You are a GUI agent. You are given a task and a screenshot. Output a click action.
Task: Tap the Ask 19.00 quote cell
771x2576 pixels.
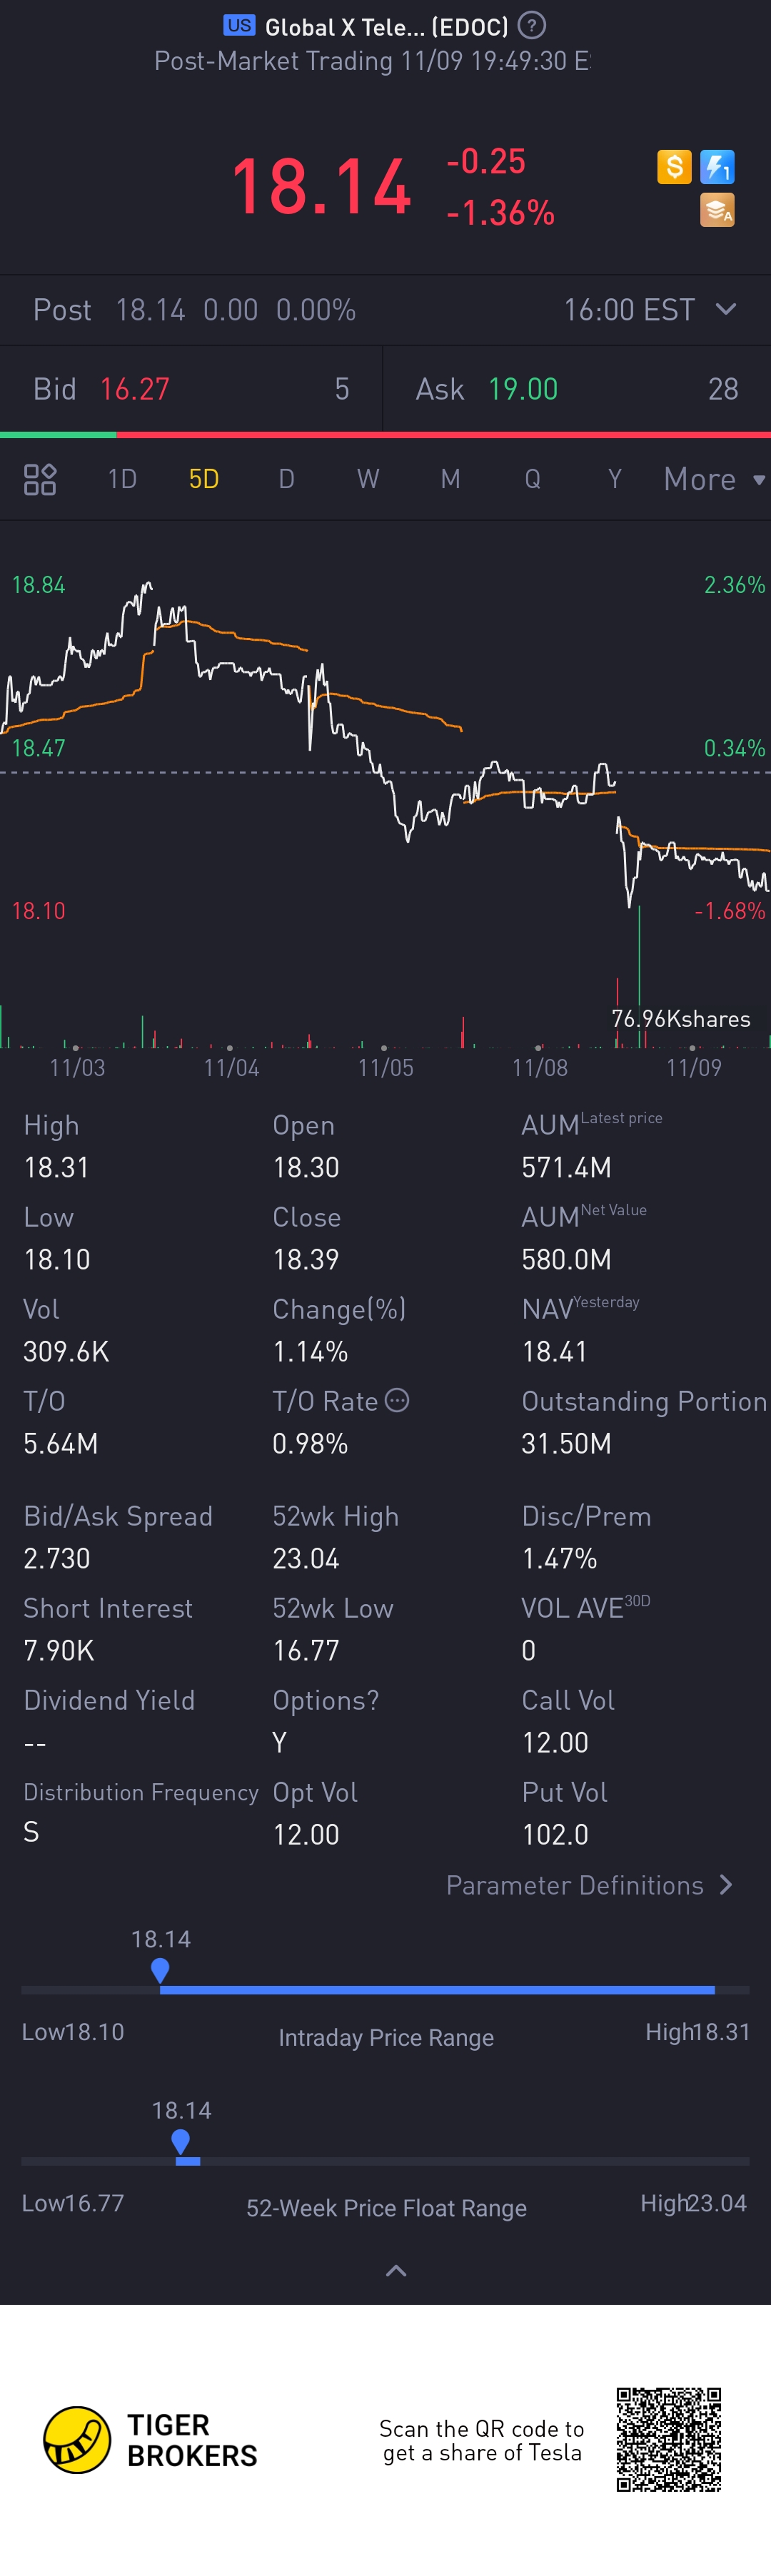coord(576,389)
